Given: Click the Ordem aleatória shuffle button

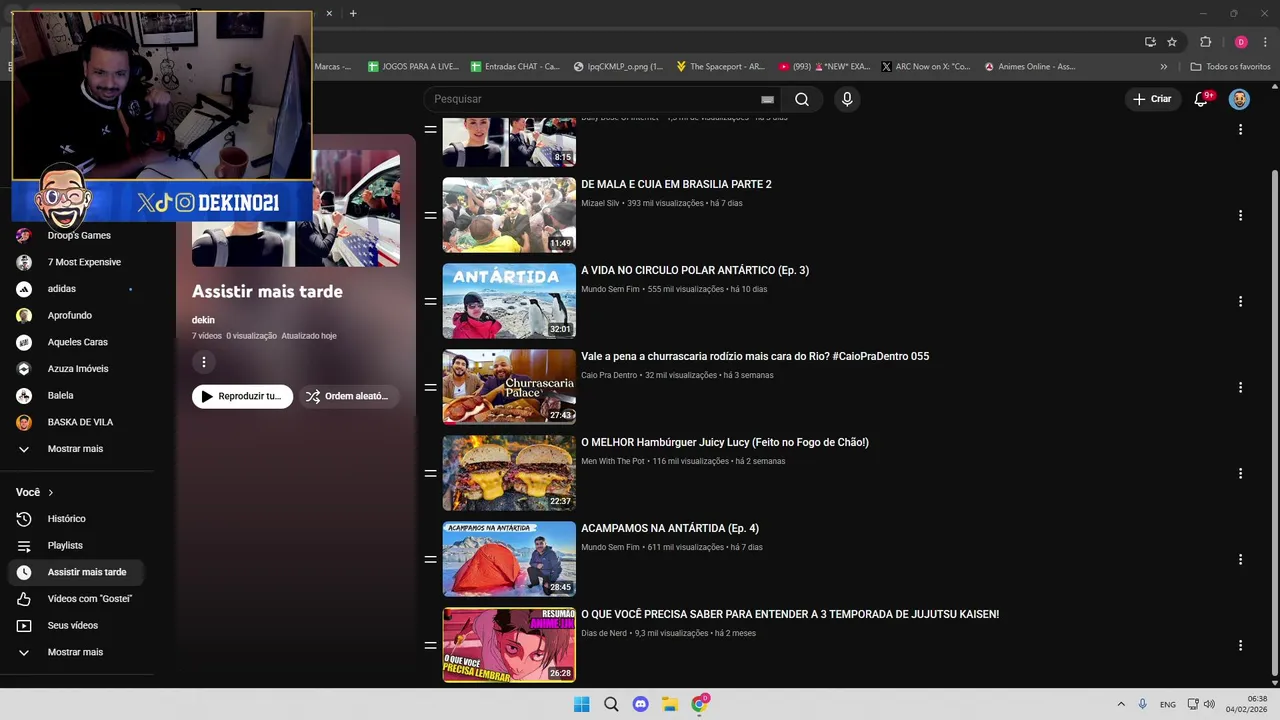Looking at the screenshot, I should [x=348, y=396].
